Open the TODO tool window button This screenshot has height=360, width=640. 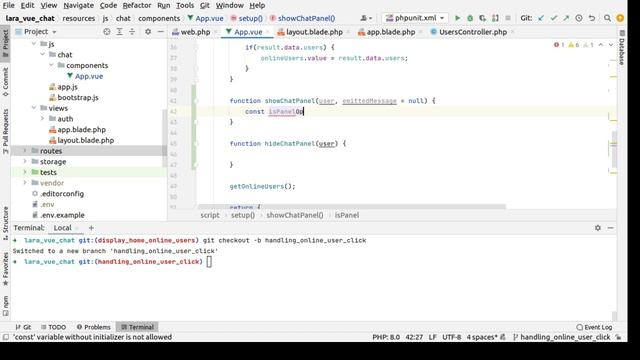coord(53,327)
